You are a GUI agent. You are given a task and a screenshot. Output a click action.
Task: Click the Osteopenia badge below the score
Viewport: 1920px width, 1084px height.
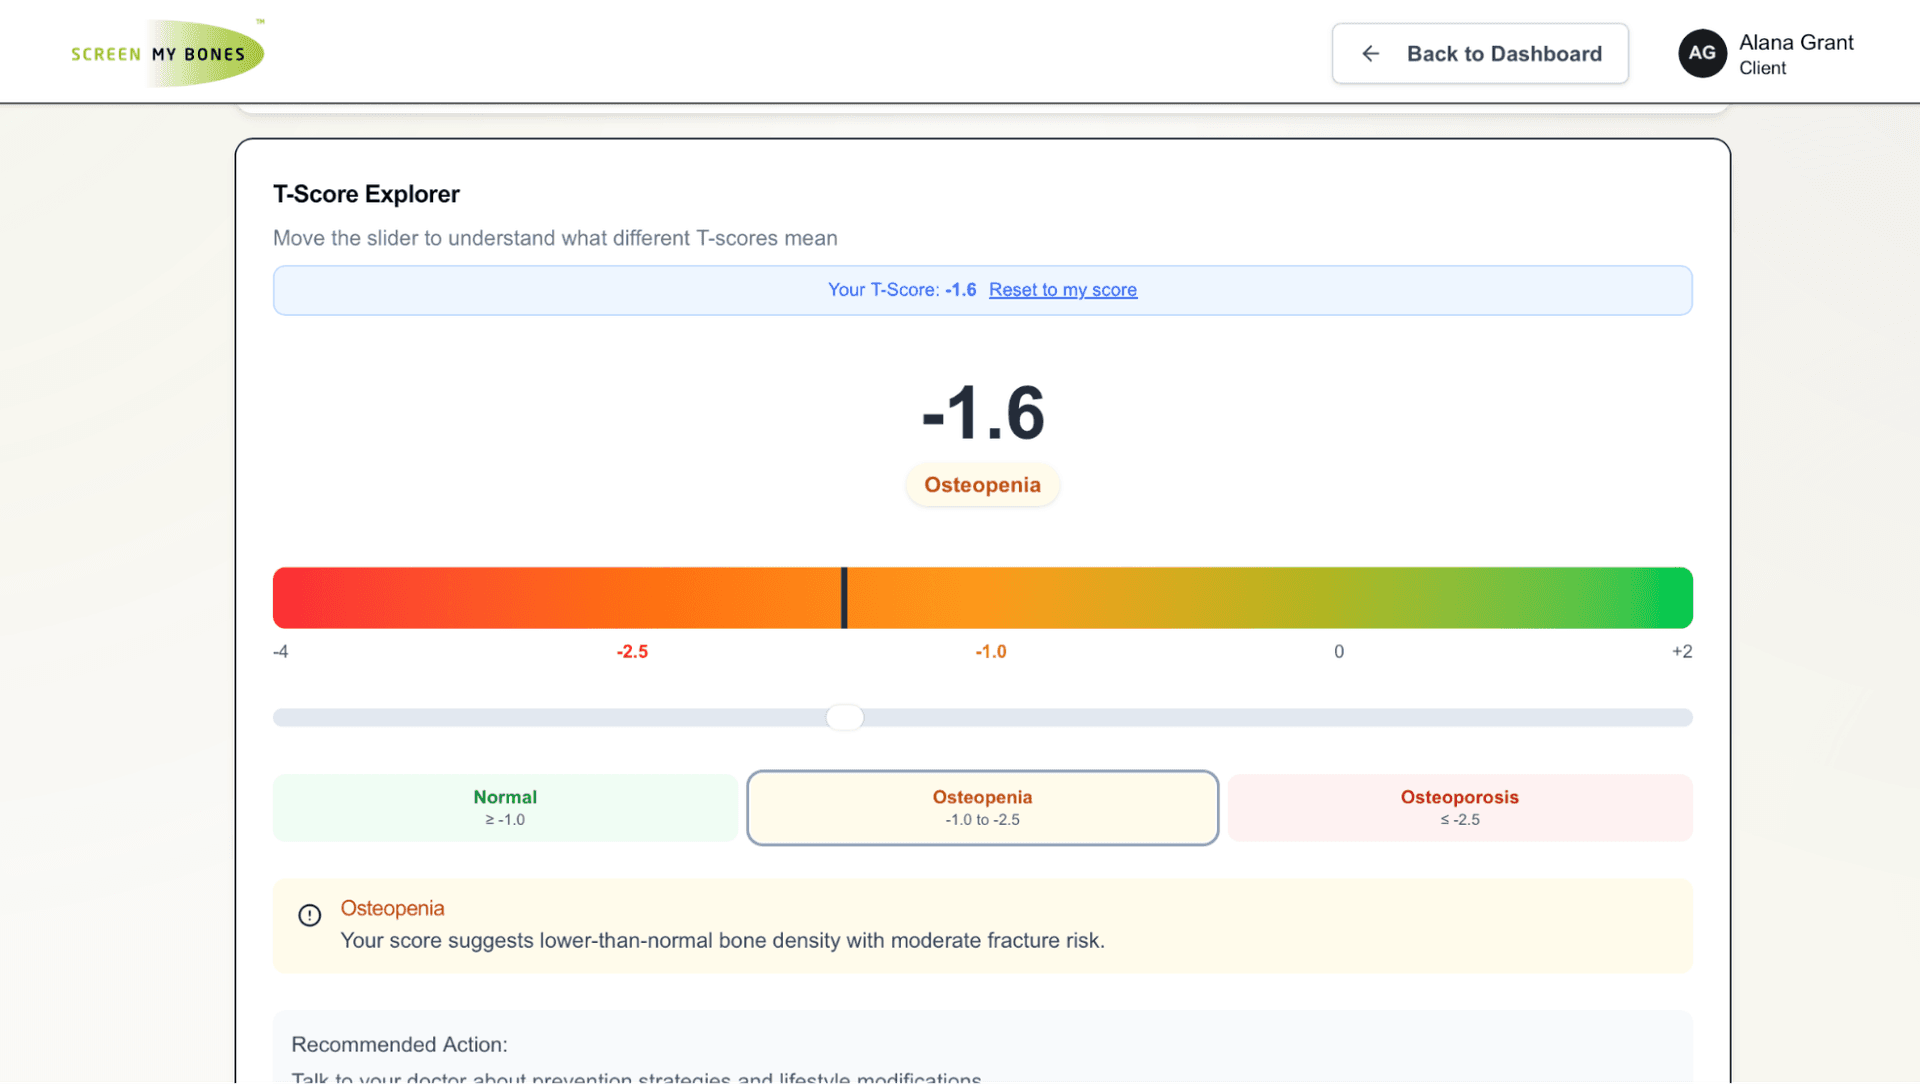(x=982, y=485)
